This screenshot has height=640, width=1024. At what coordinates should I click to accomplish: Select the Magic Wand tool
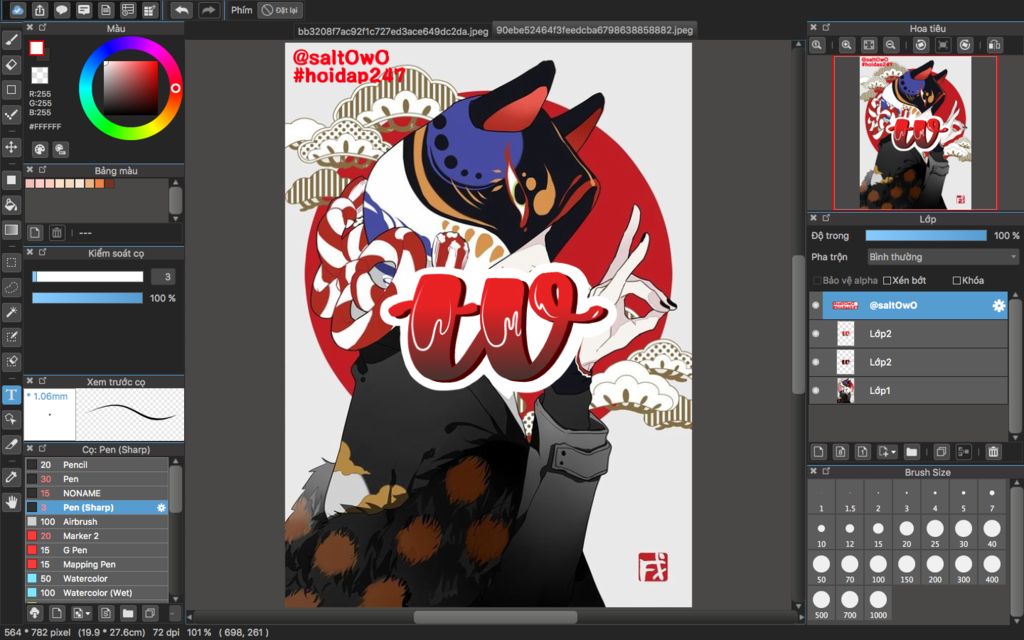(12, 312)
